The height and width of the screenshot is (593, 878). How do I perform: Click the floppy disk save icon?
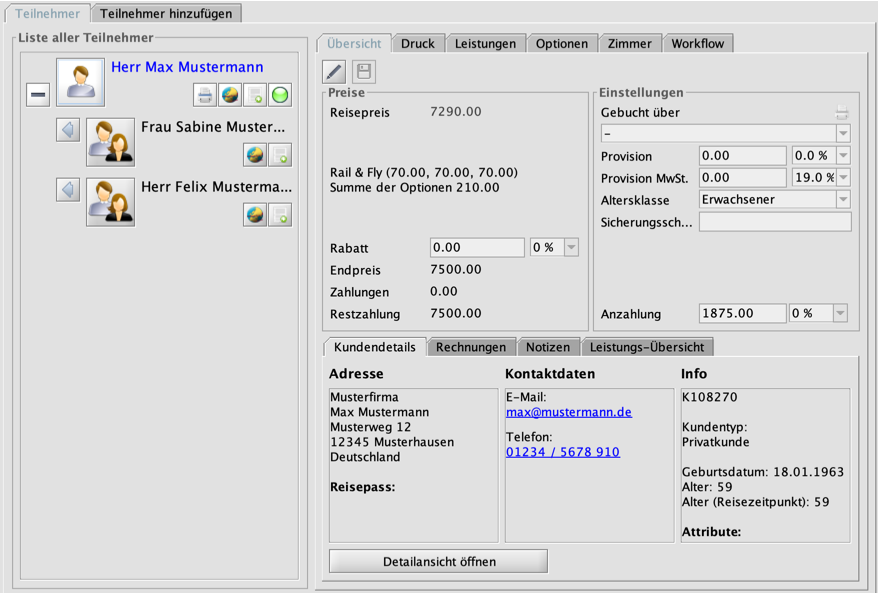click(364, 71)
